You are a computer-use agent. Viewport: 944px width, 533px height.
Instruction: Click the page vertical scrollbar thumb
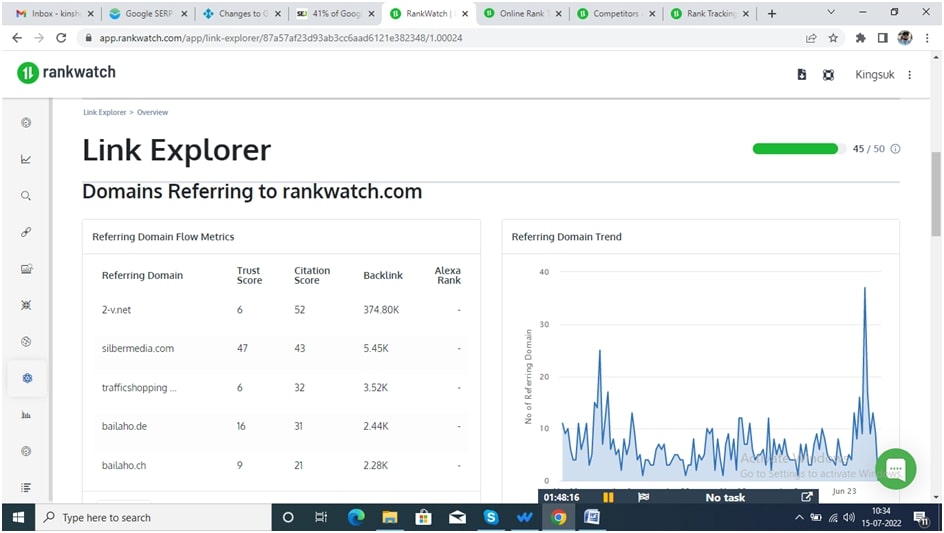(x=936, y=194)
